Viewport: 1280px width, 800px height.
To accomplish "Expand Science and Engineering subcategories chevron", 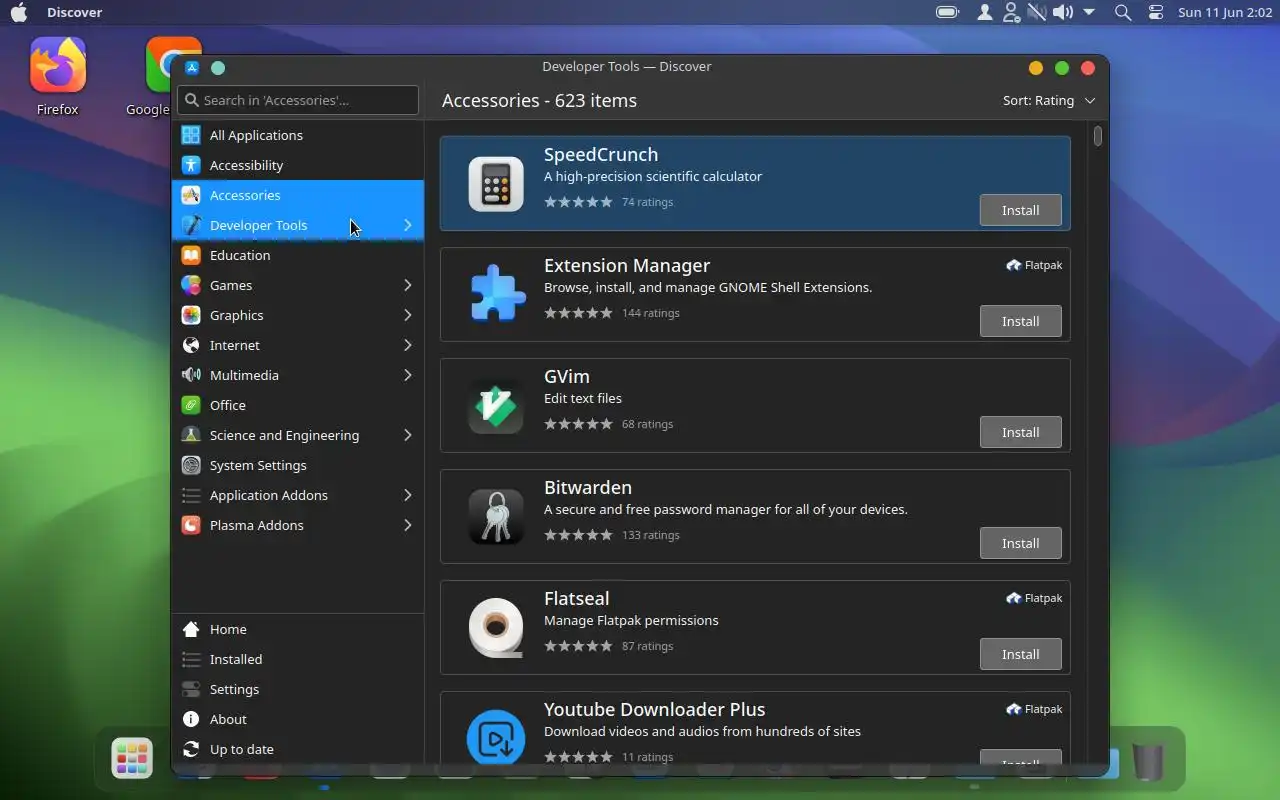I will 408,435.
